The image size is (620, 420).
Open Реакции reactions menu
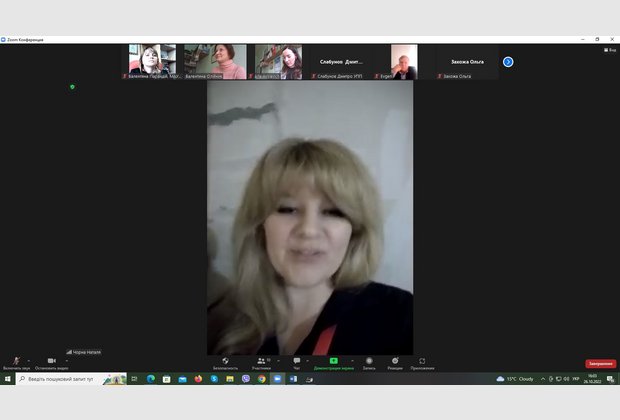(395, 363)
